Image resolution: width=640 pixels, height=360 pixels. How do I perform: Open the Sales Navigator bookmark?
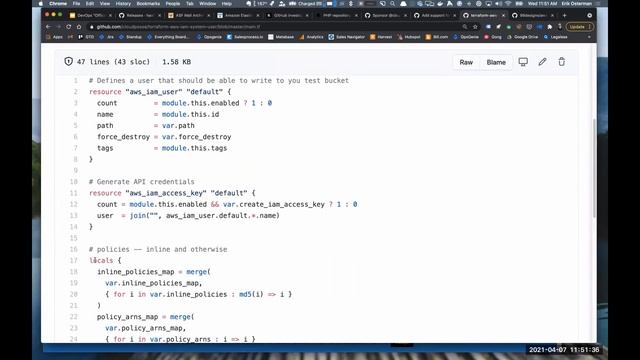[347, 37]
